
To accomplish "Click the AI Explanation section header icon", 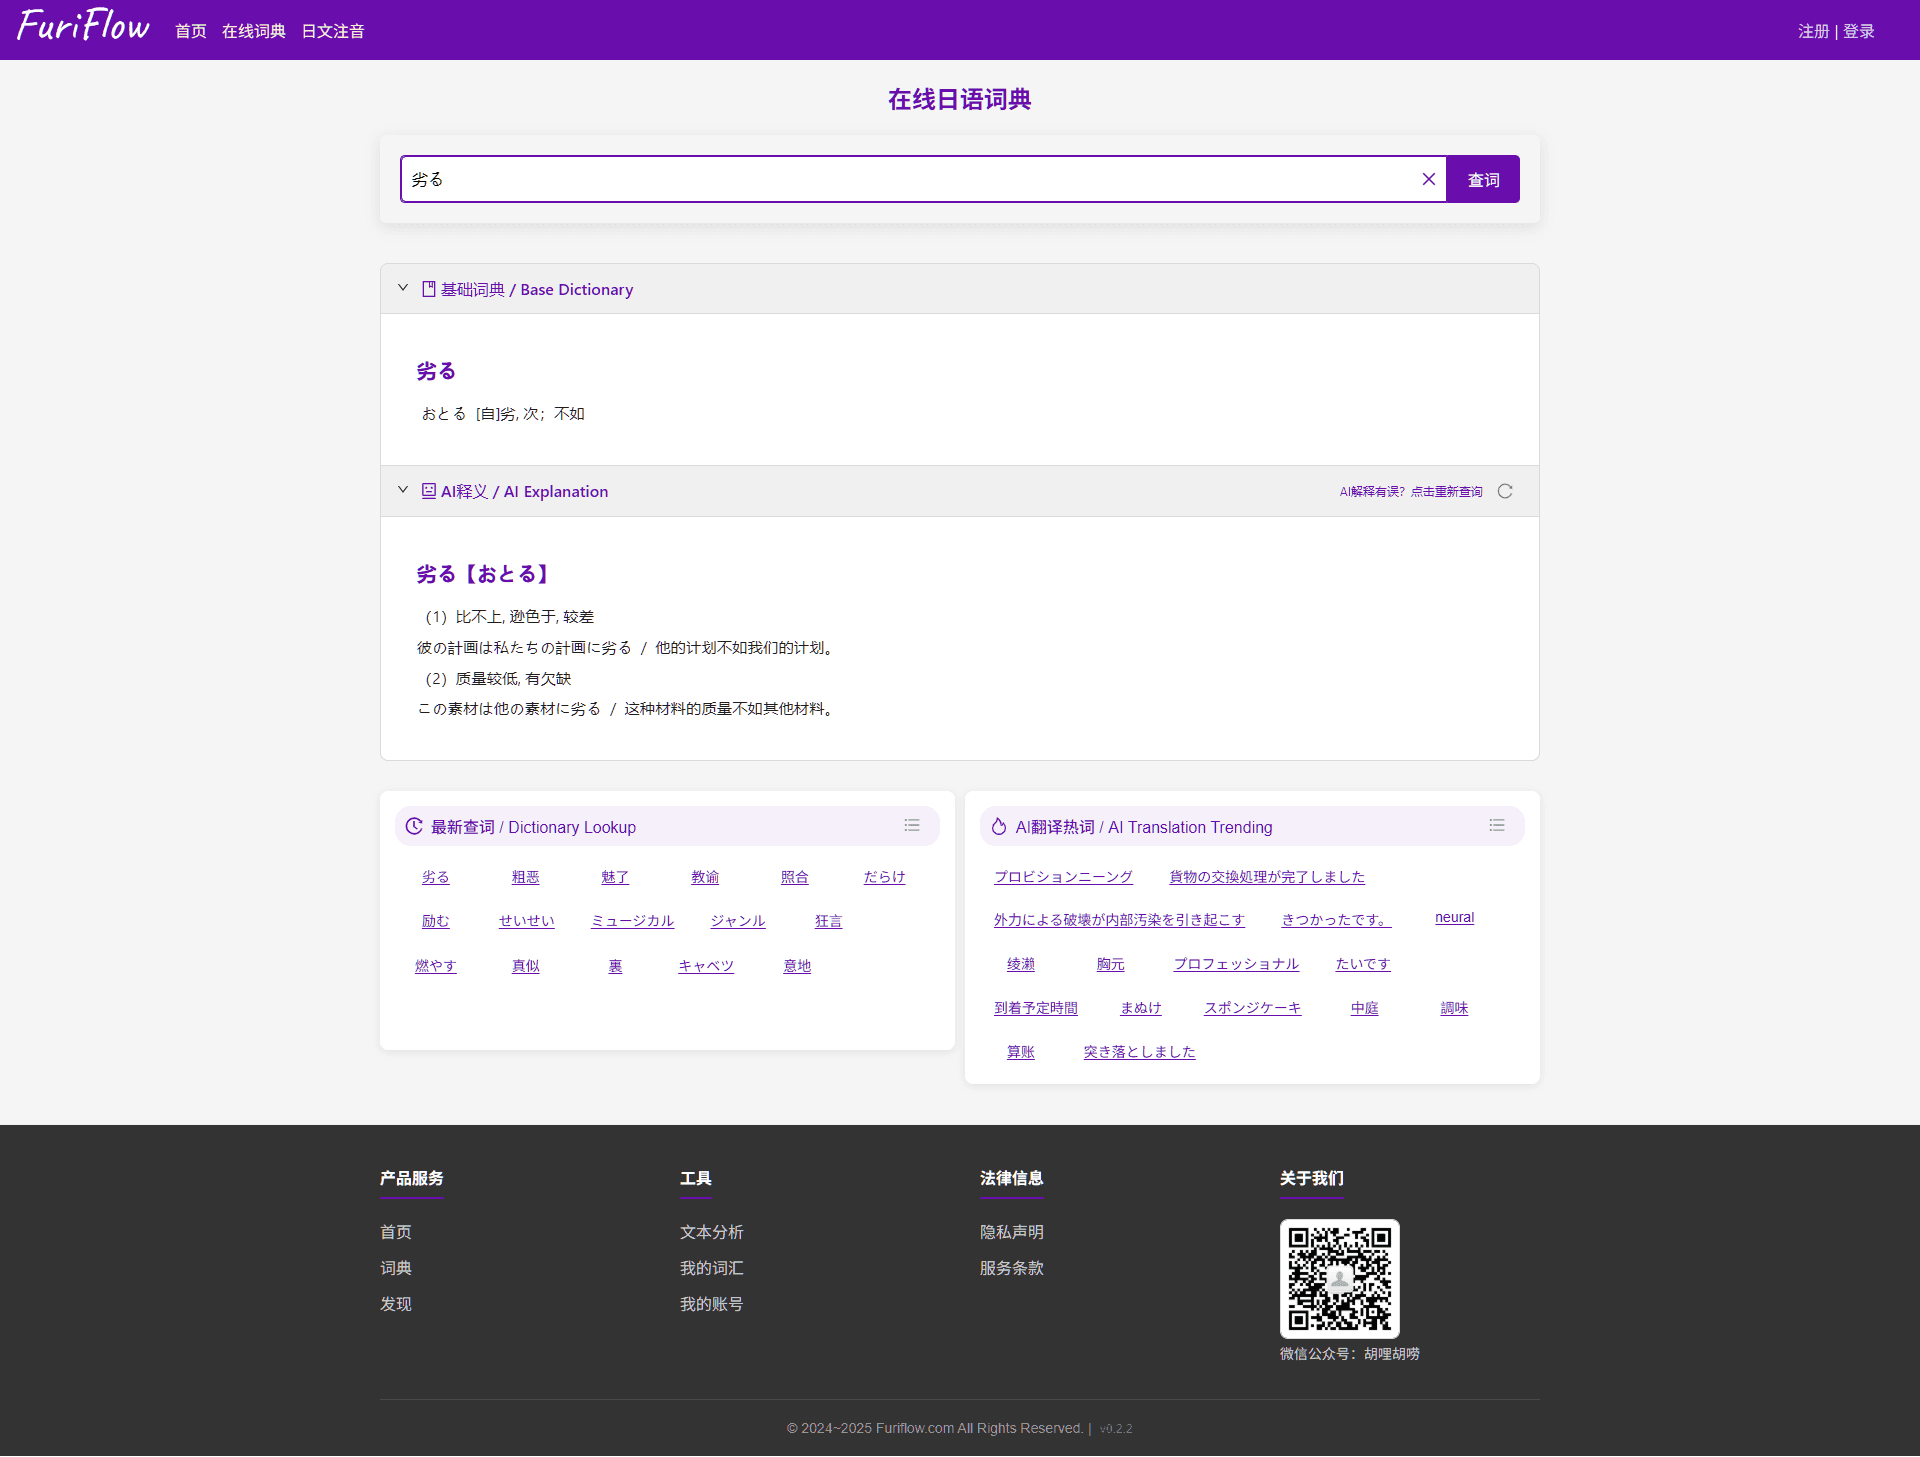I will [429, 491].
